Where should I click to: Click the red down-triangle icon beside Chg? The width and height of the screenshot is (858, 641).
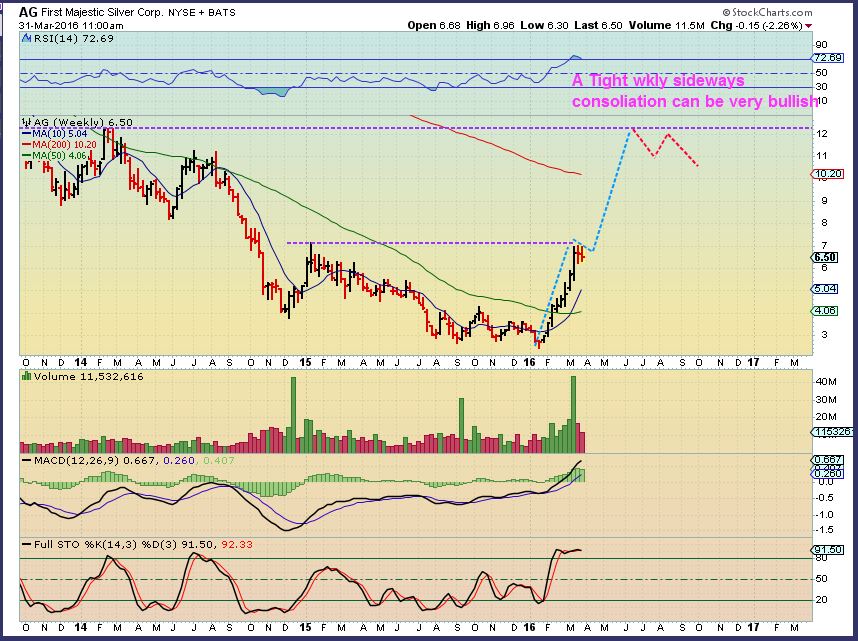809,26
